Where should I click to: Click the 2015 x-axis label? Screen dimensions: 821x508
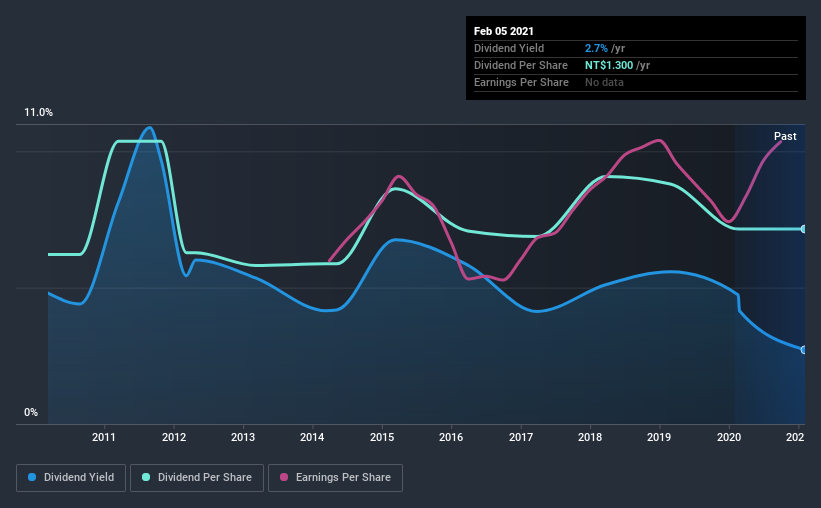(382, 437)
